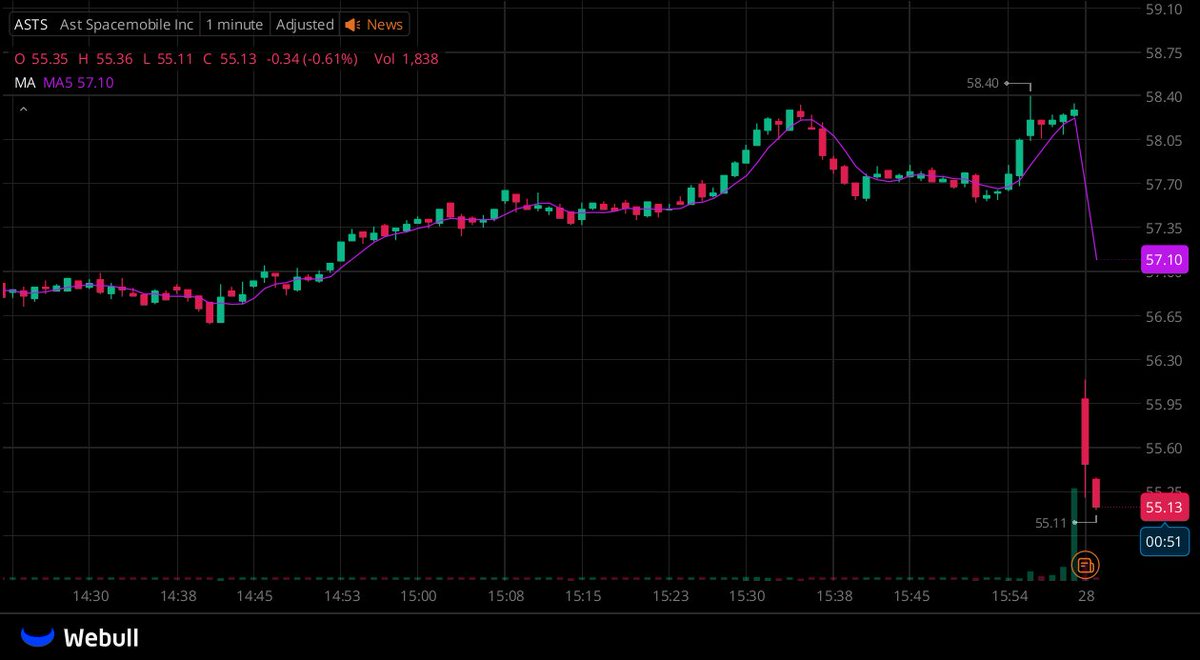The image size is (1200, 660).
Task: Click the orange megaphone News icon
Action: pyautogui.click(x=352, y=24)
